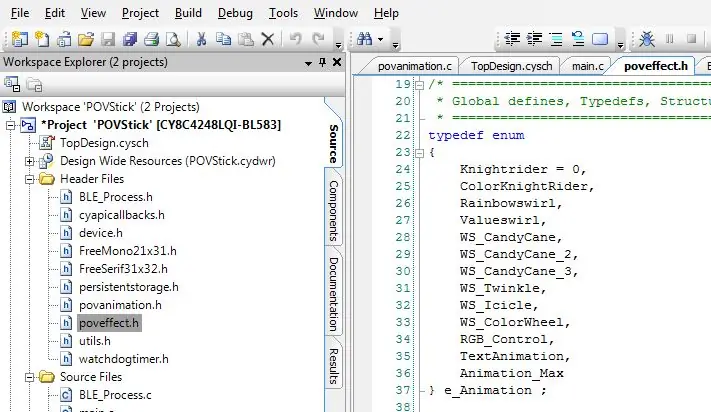The height and width of the screenshot is (412, 711).
Task: Open the File menu
Action: 20,13
